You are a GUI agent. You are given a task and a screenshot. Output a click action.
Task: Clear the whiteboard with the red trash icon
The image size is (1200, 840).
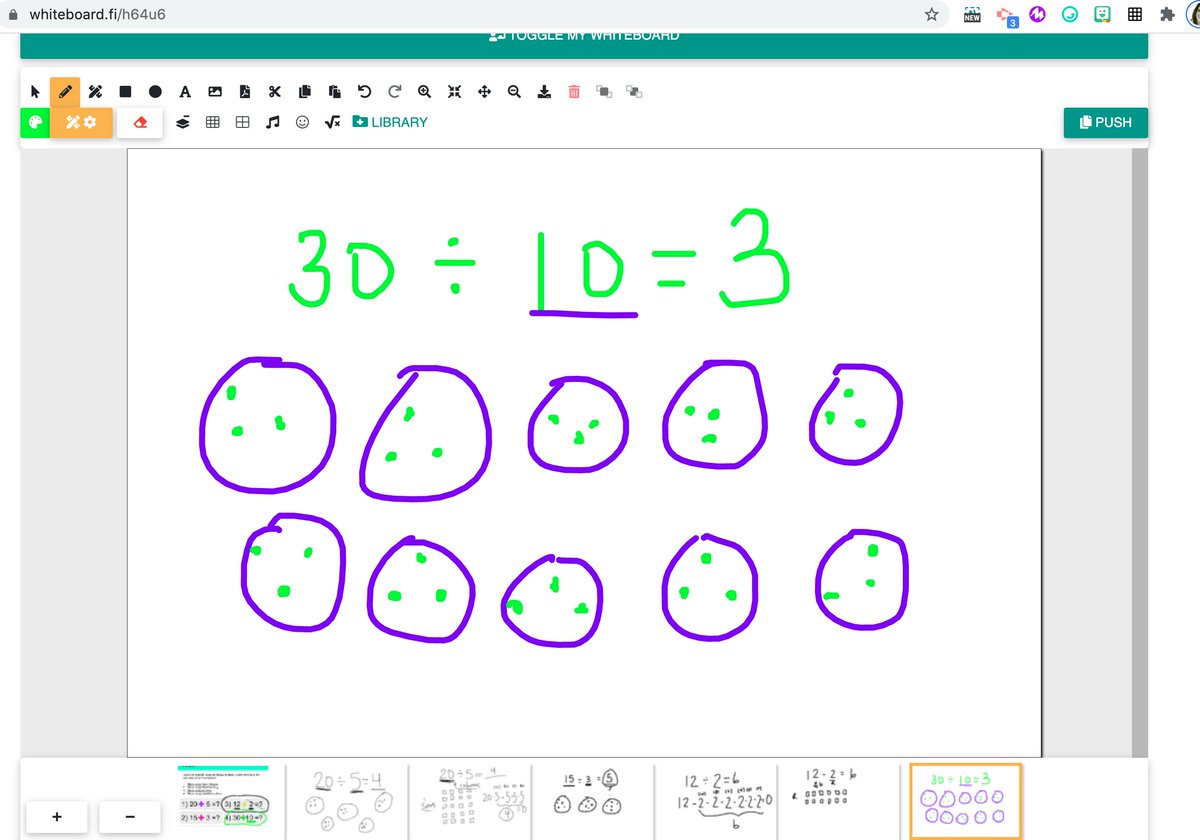pyautogui.click(x=574, y=91)
